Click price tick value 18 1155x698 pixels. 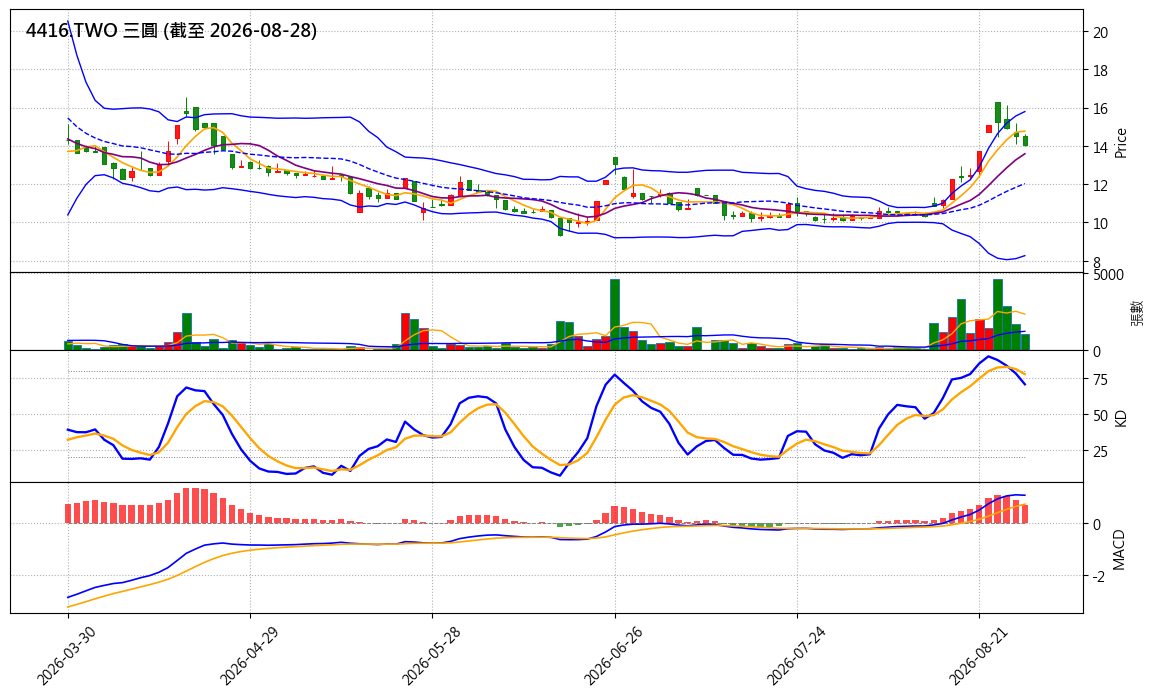pos(1101,71)
